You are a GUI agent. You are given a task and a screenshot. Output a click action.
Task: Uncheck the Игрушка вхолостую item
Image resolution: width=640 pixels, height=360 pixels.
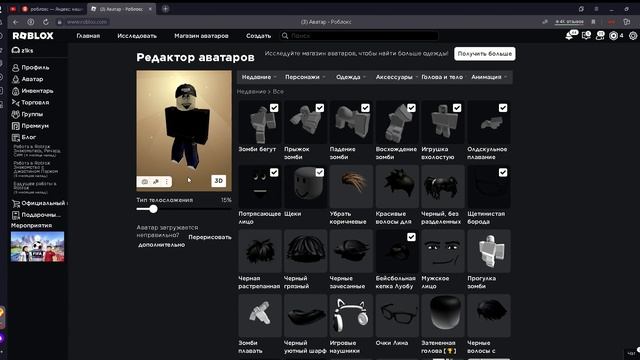(457, 108)
